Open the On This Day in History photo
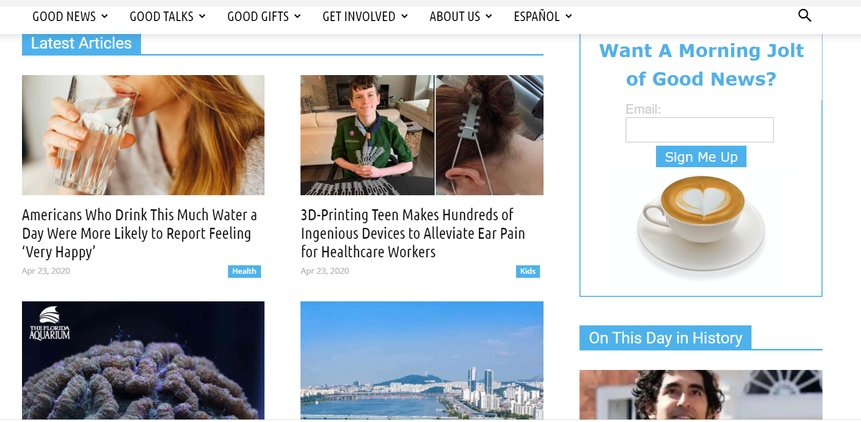This screenshot has width=861, height=422. point(701,395)
